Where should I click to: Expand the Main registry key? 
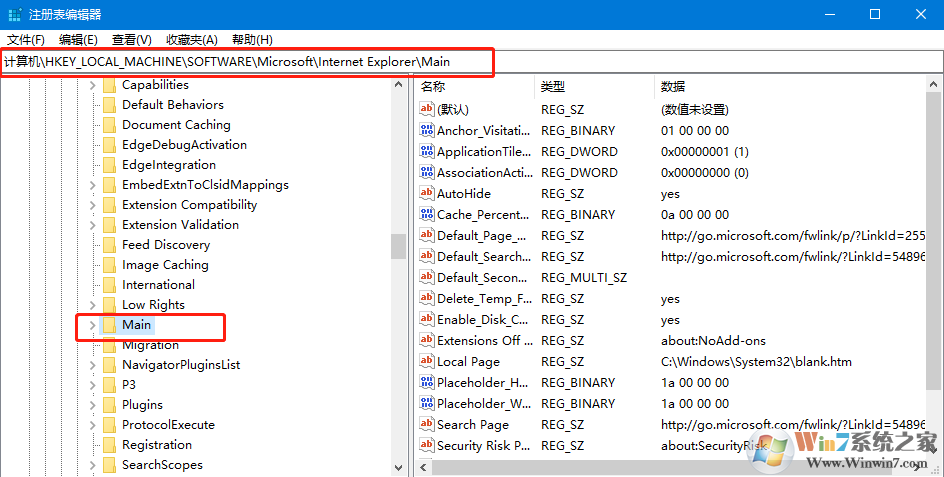[x=92, y=325]
